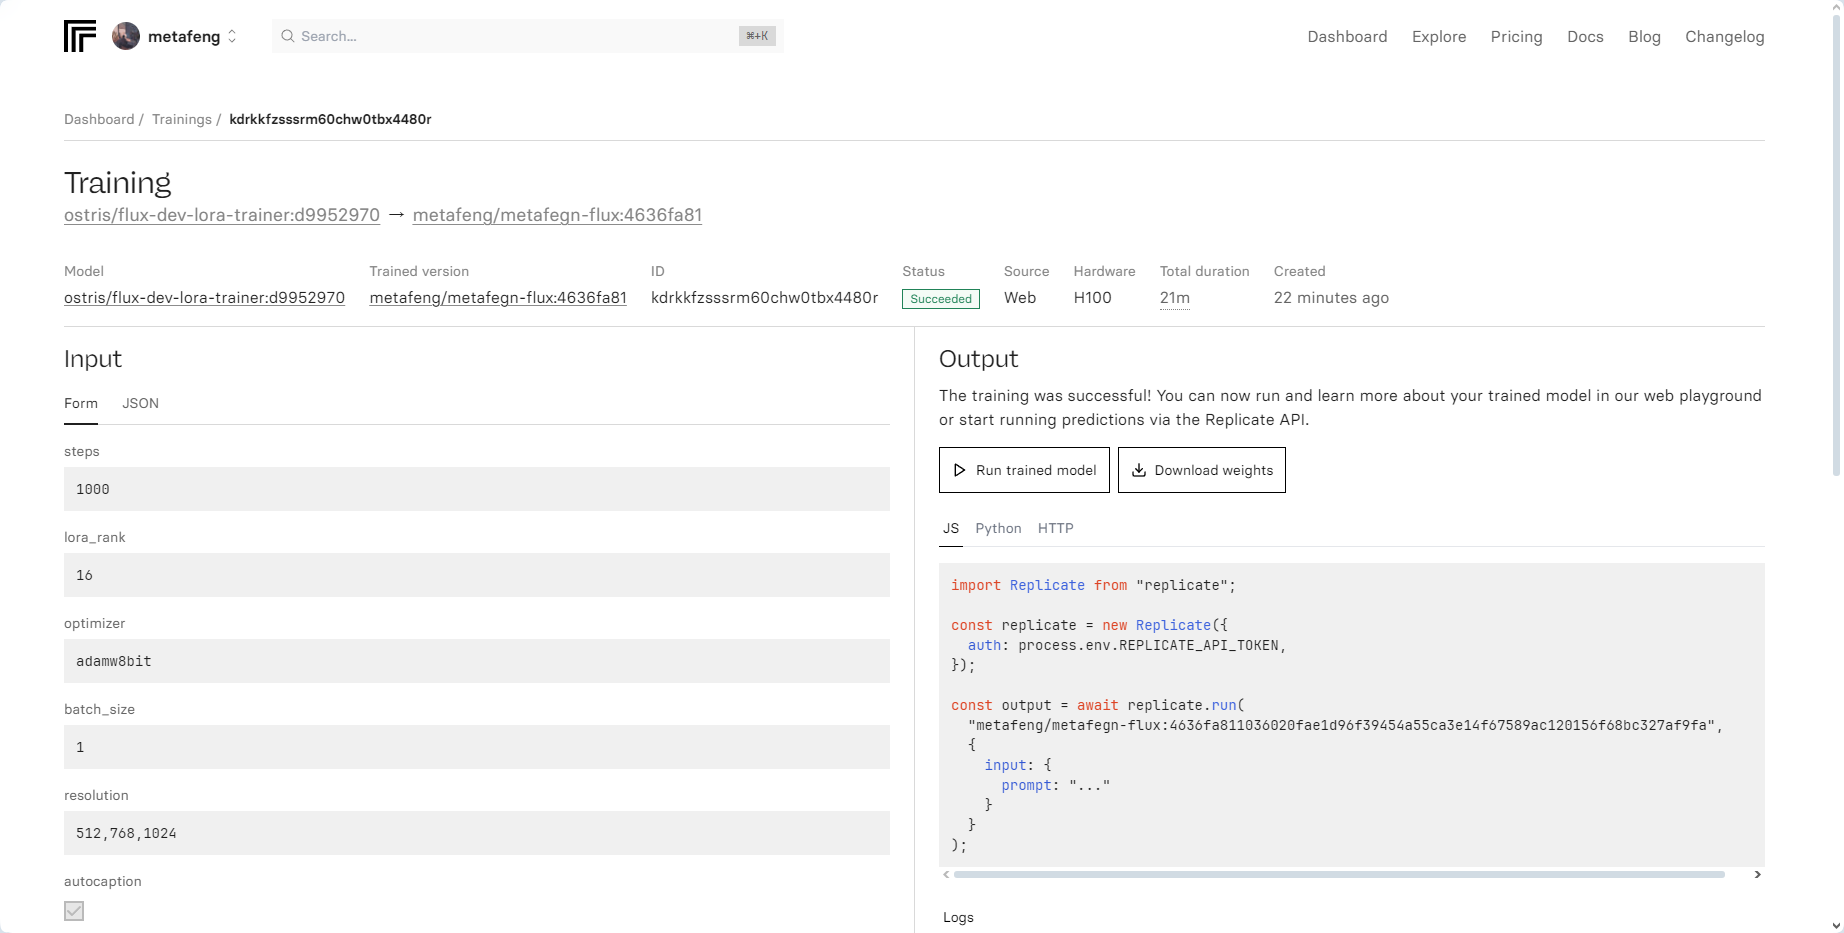1844x933 pixels.
Task: Select the JS code tab
Action: click(x=951, y=529)
